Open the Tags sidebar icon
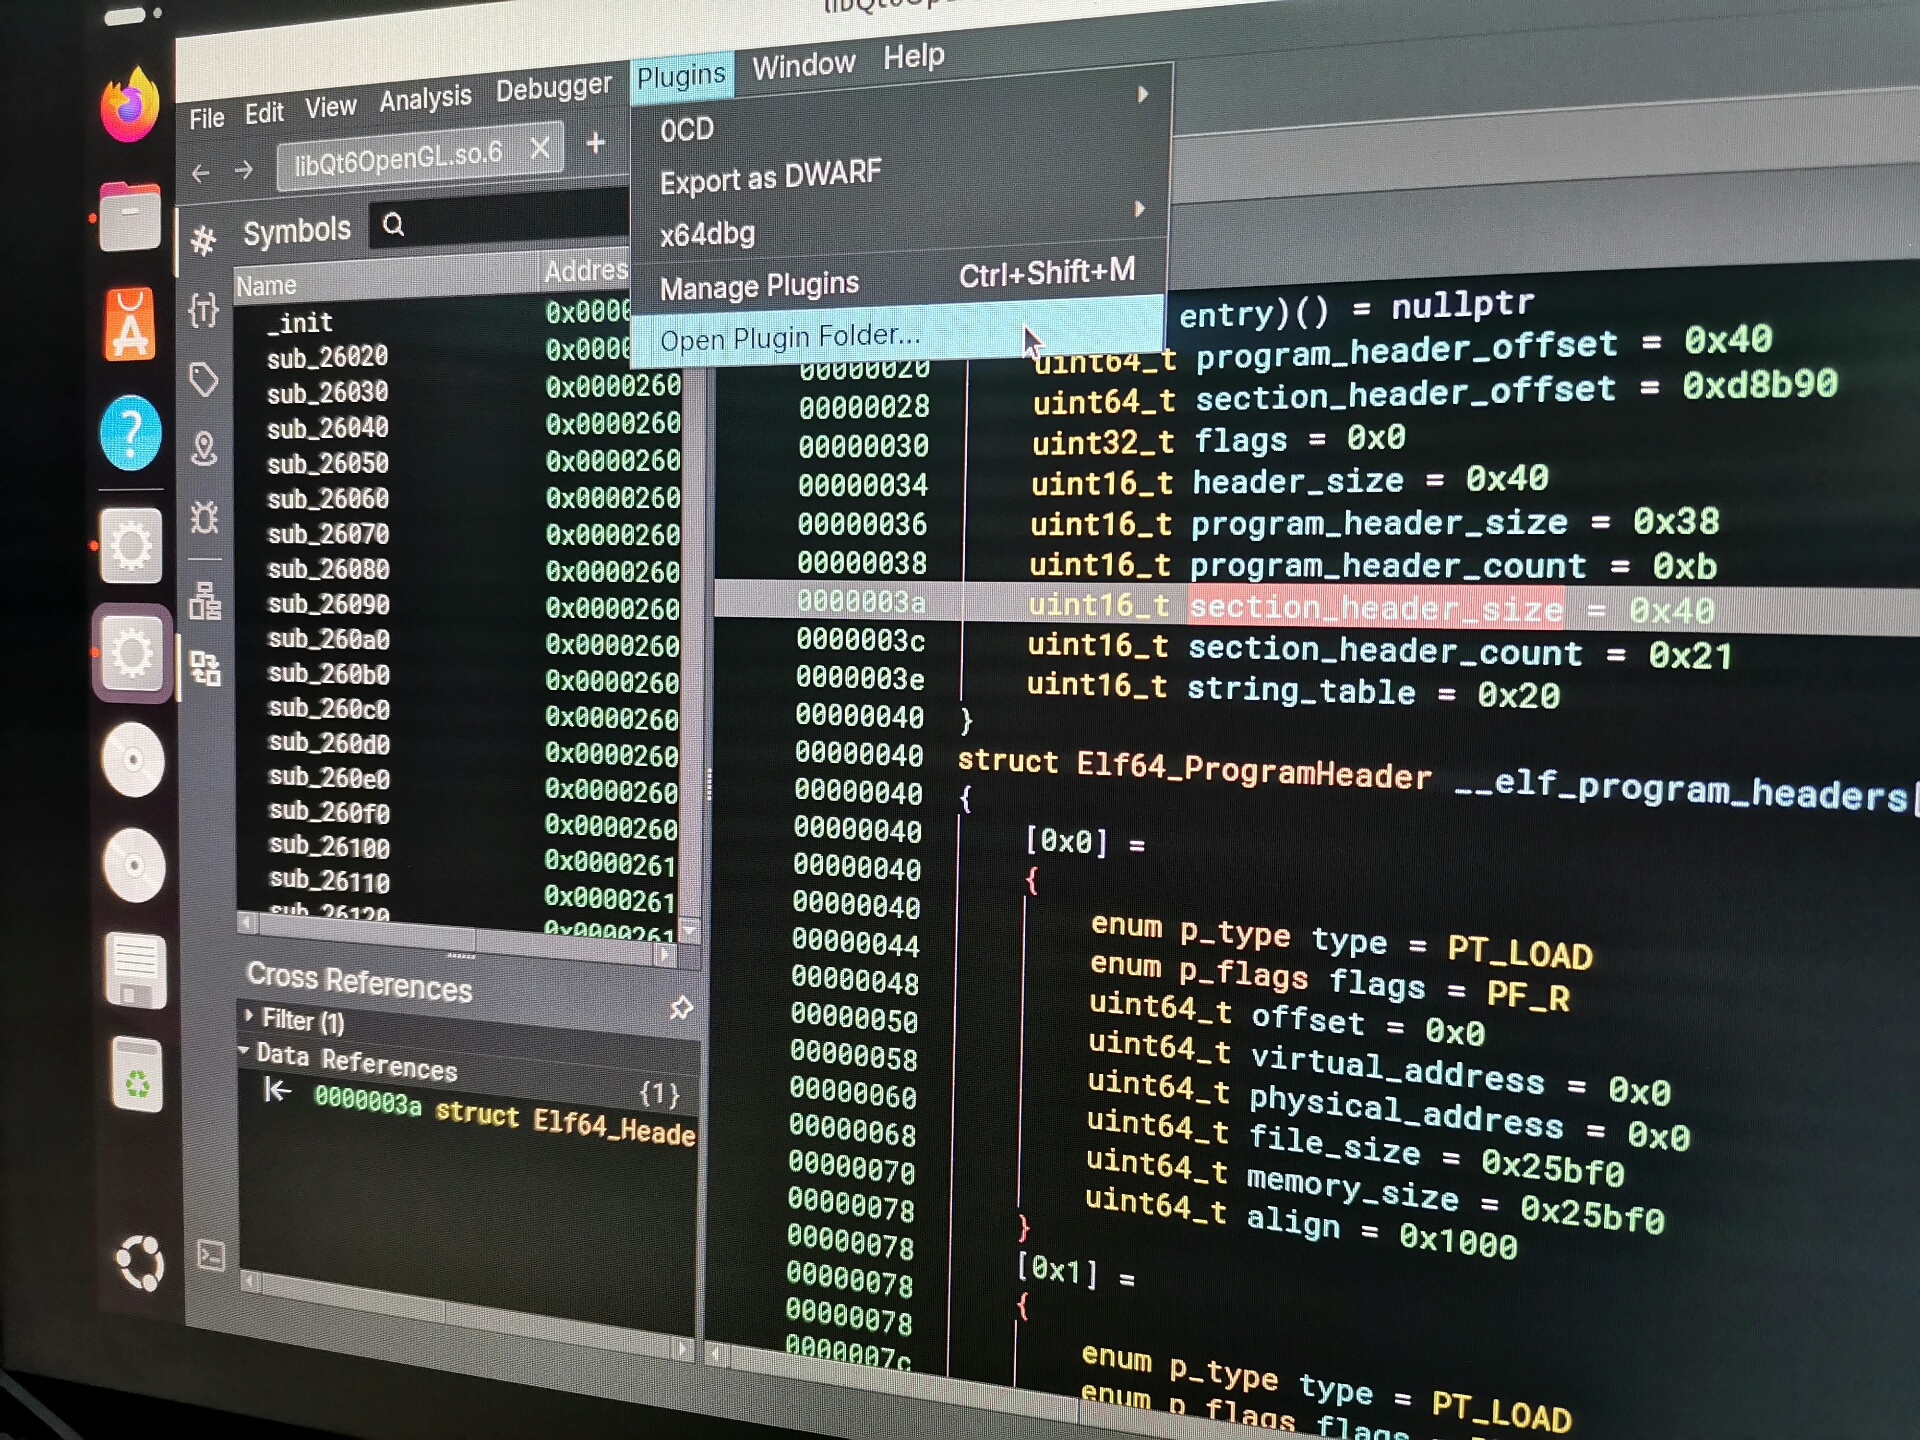 point(204,379)
